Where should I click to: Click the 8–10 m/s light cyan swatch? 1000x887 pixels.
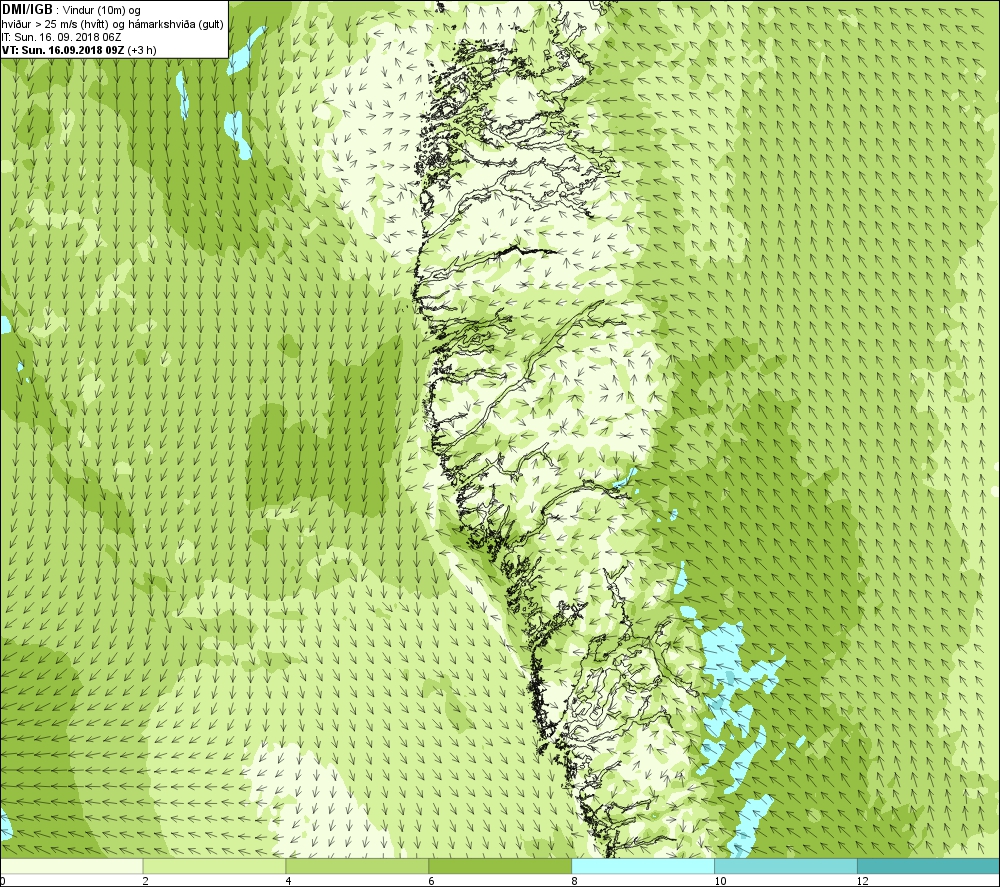click(x=643, y=866)
